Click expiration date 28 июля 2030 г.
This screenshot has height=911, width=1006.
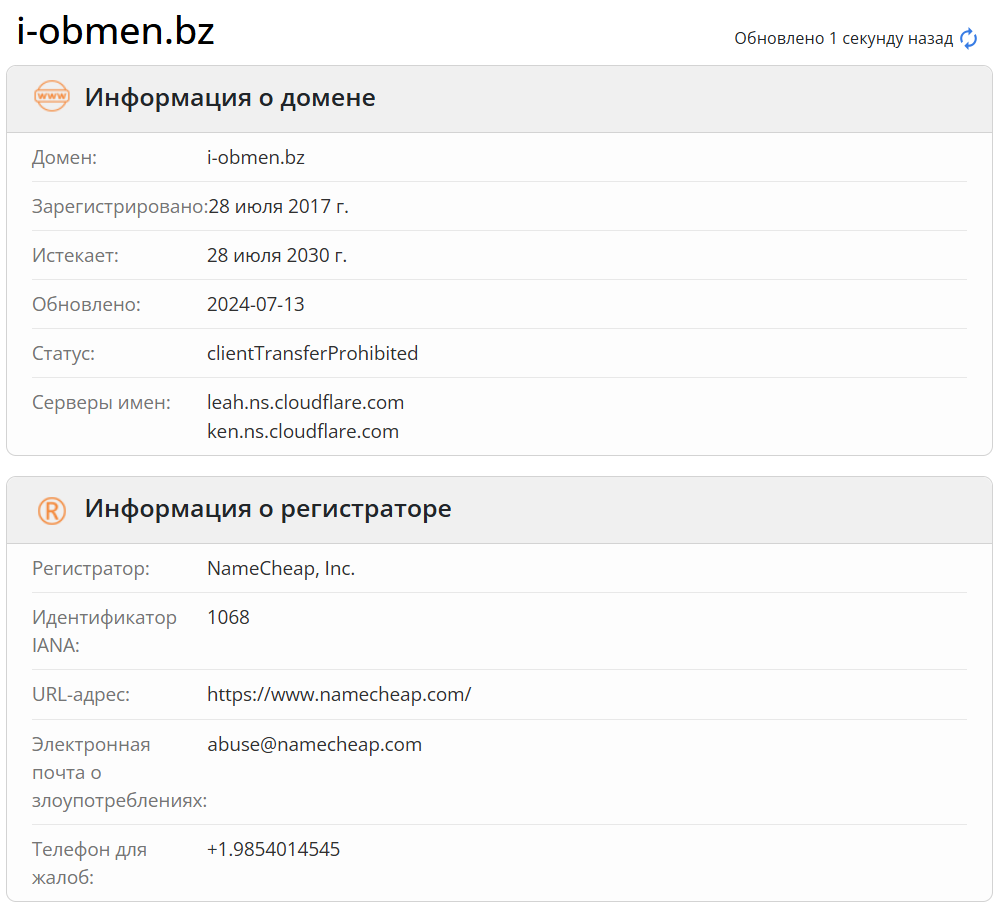[x=277, y=256]
